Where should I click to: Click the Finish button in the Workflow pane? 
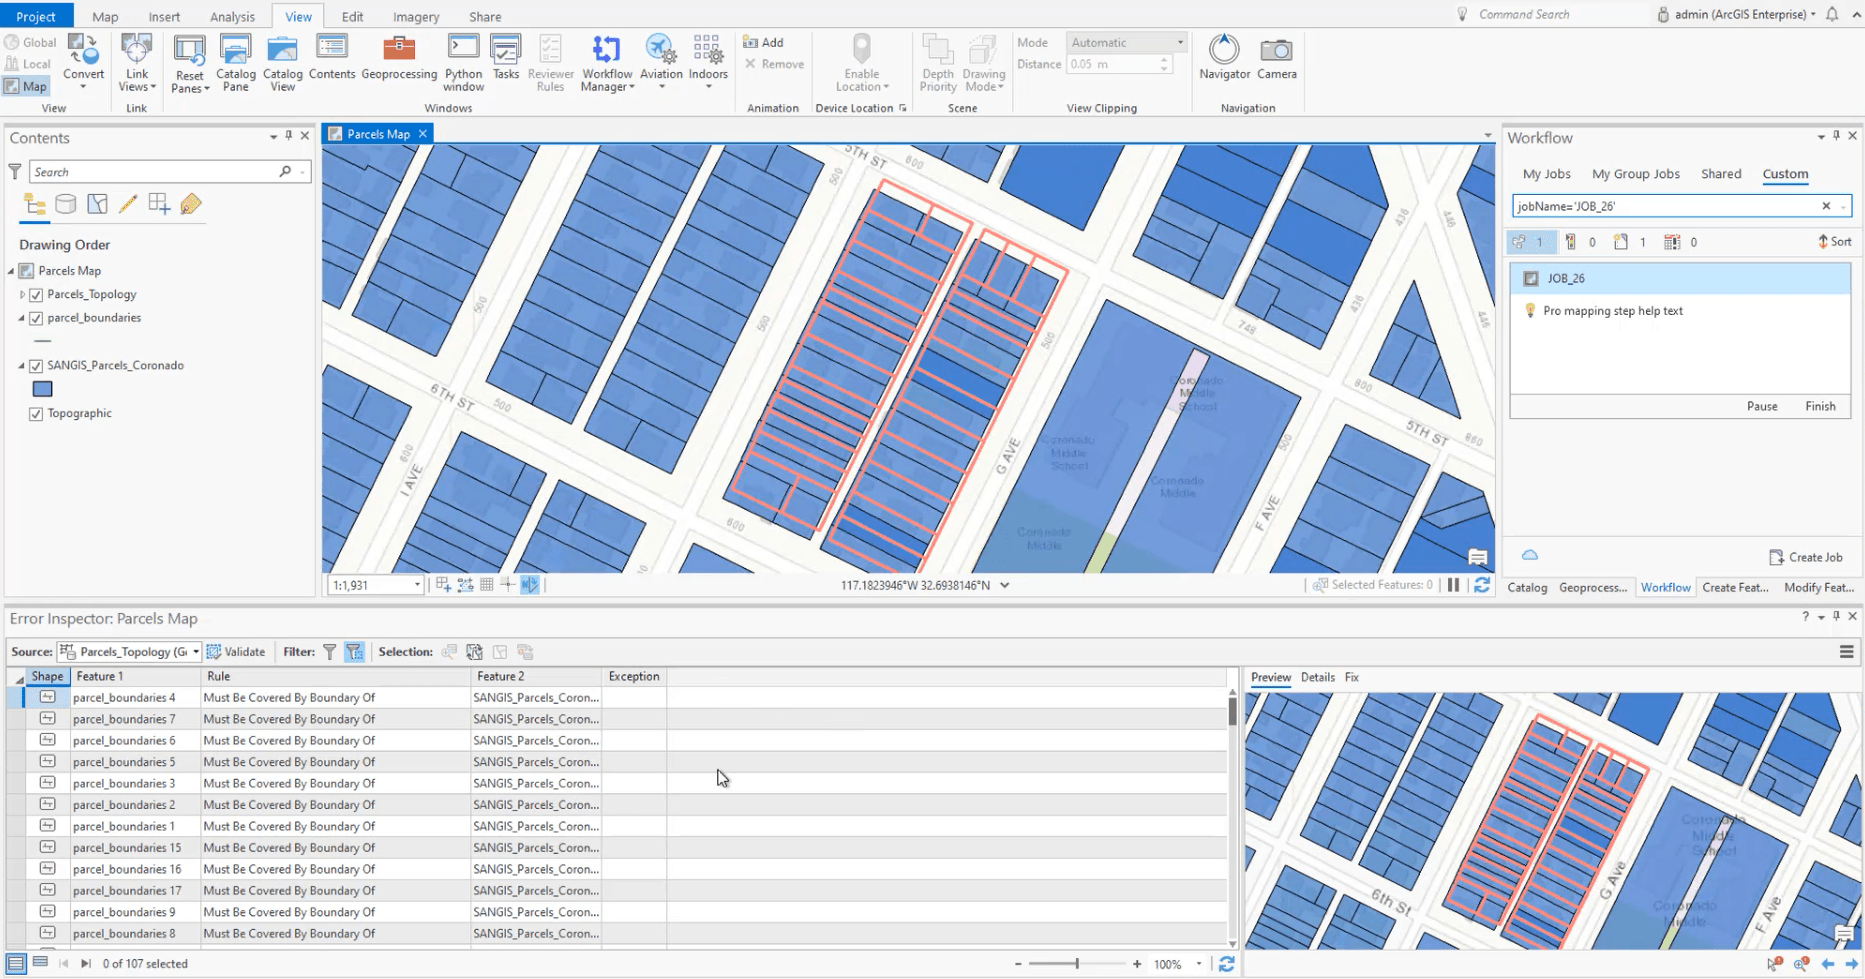coord(1820,406)
